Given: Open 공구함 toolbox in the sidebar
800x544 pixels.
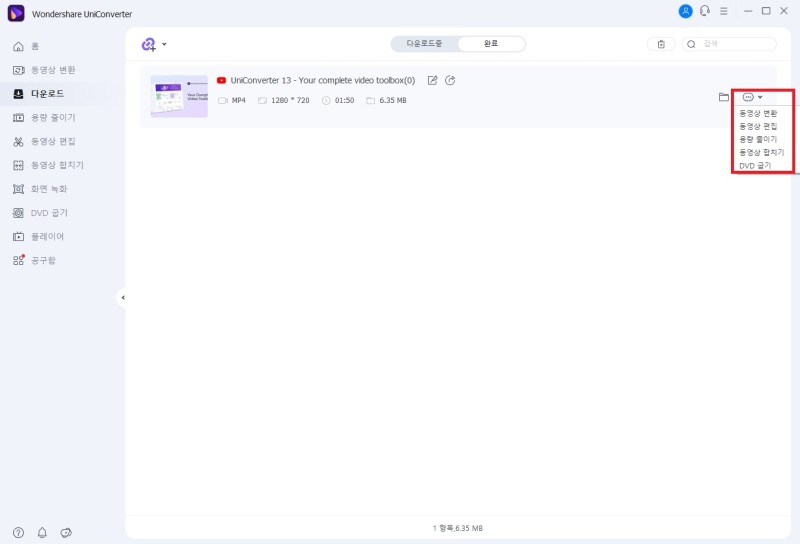Looking at the screenshot, I should (x=34, y=260).
